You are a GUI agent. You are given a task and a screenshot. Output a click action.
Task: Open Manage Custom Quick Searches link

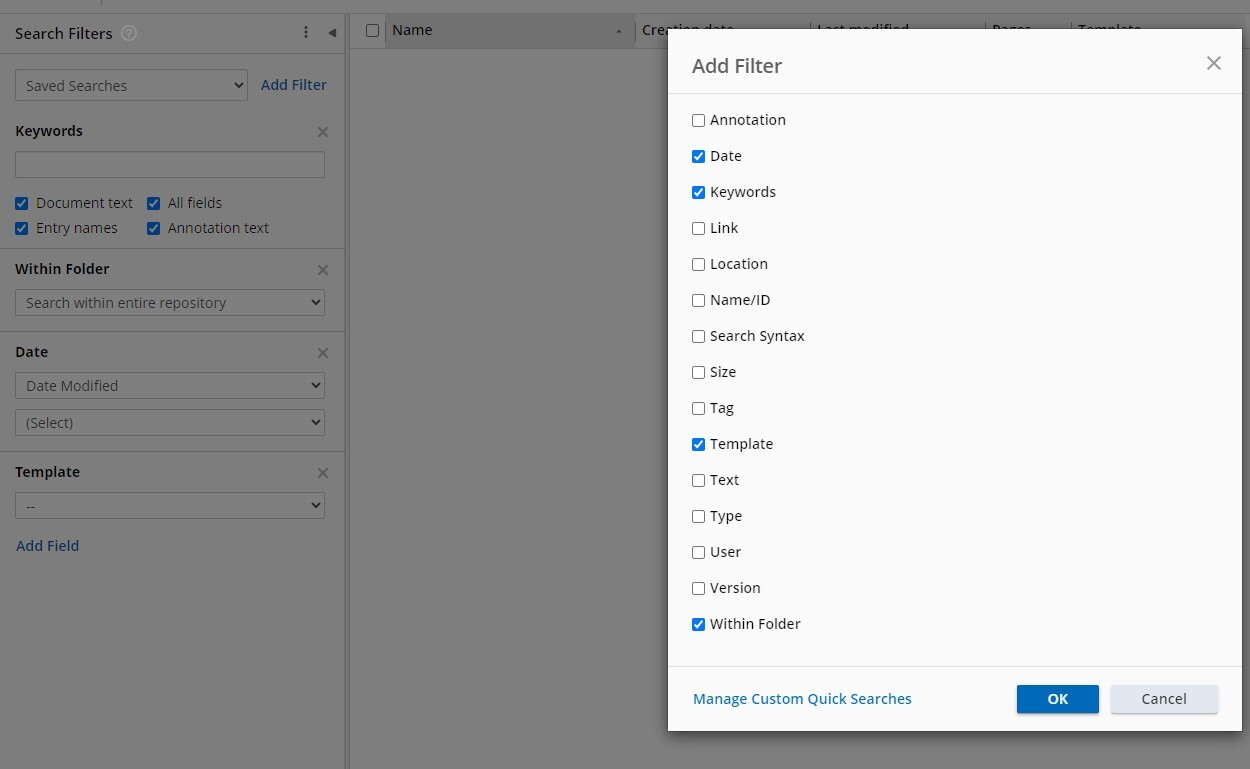click(x=802, y=699)
